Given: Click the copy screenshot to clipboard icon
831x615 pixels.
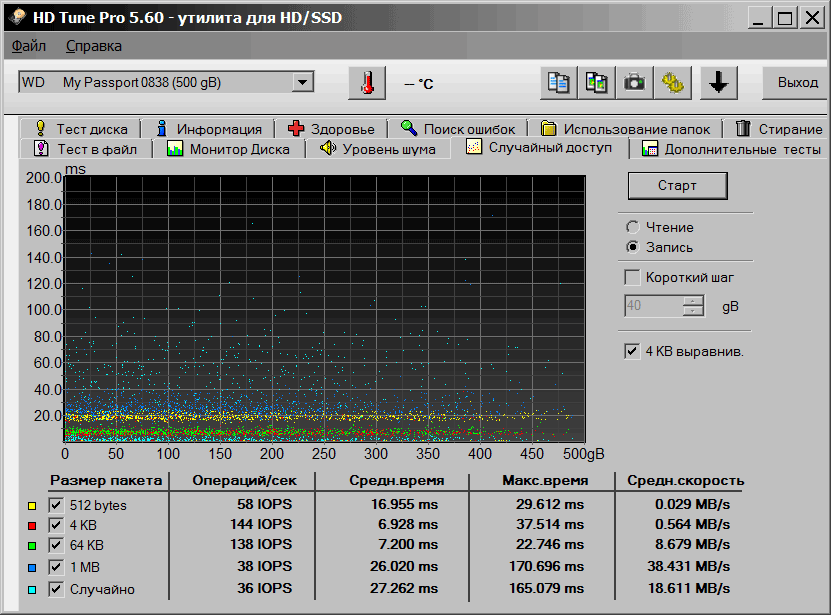Looking at the screenshot, I should [597, 83].
